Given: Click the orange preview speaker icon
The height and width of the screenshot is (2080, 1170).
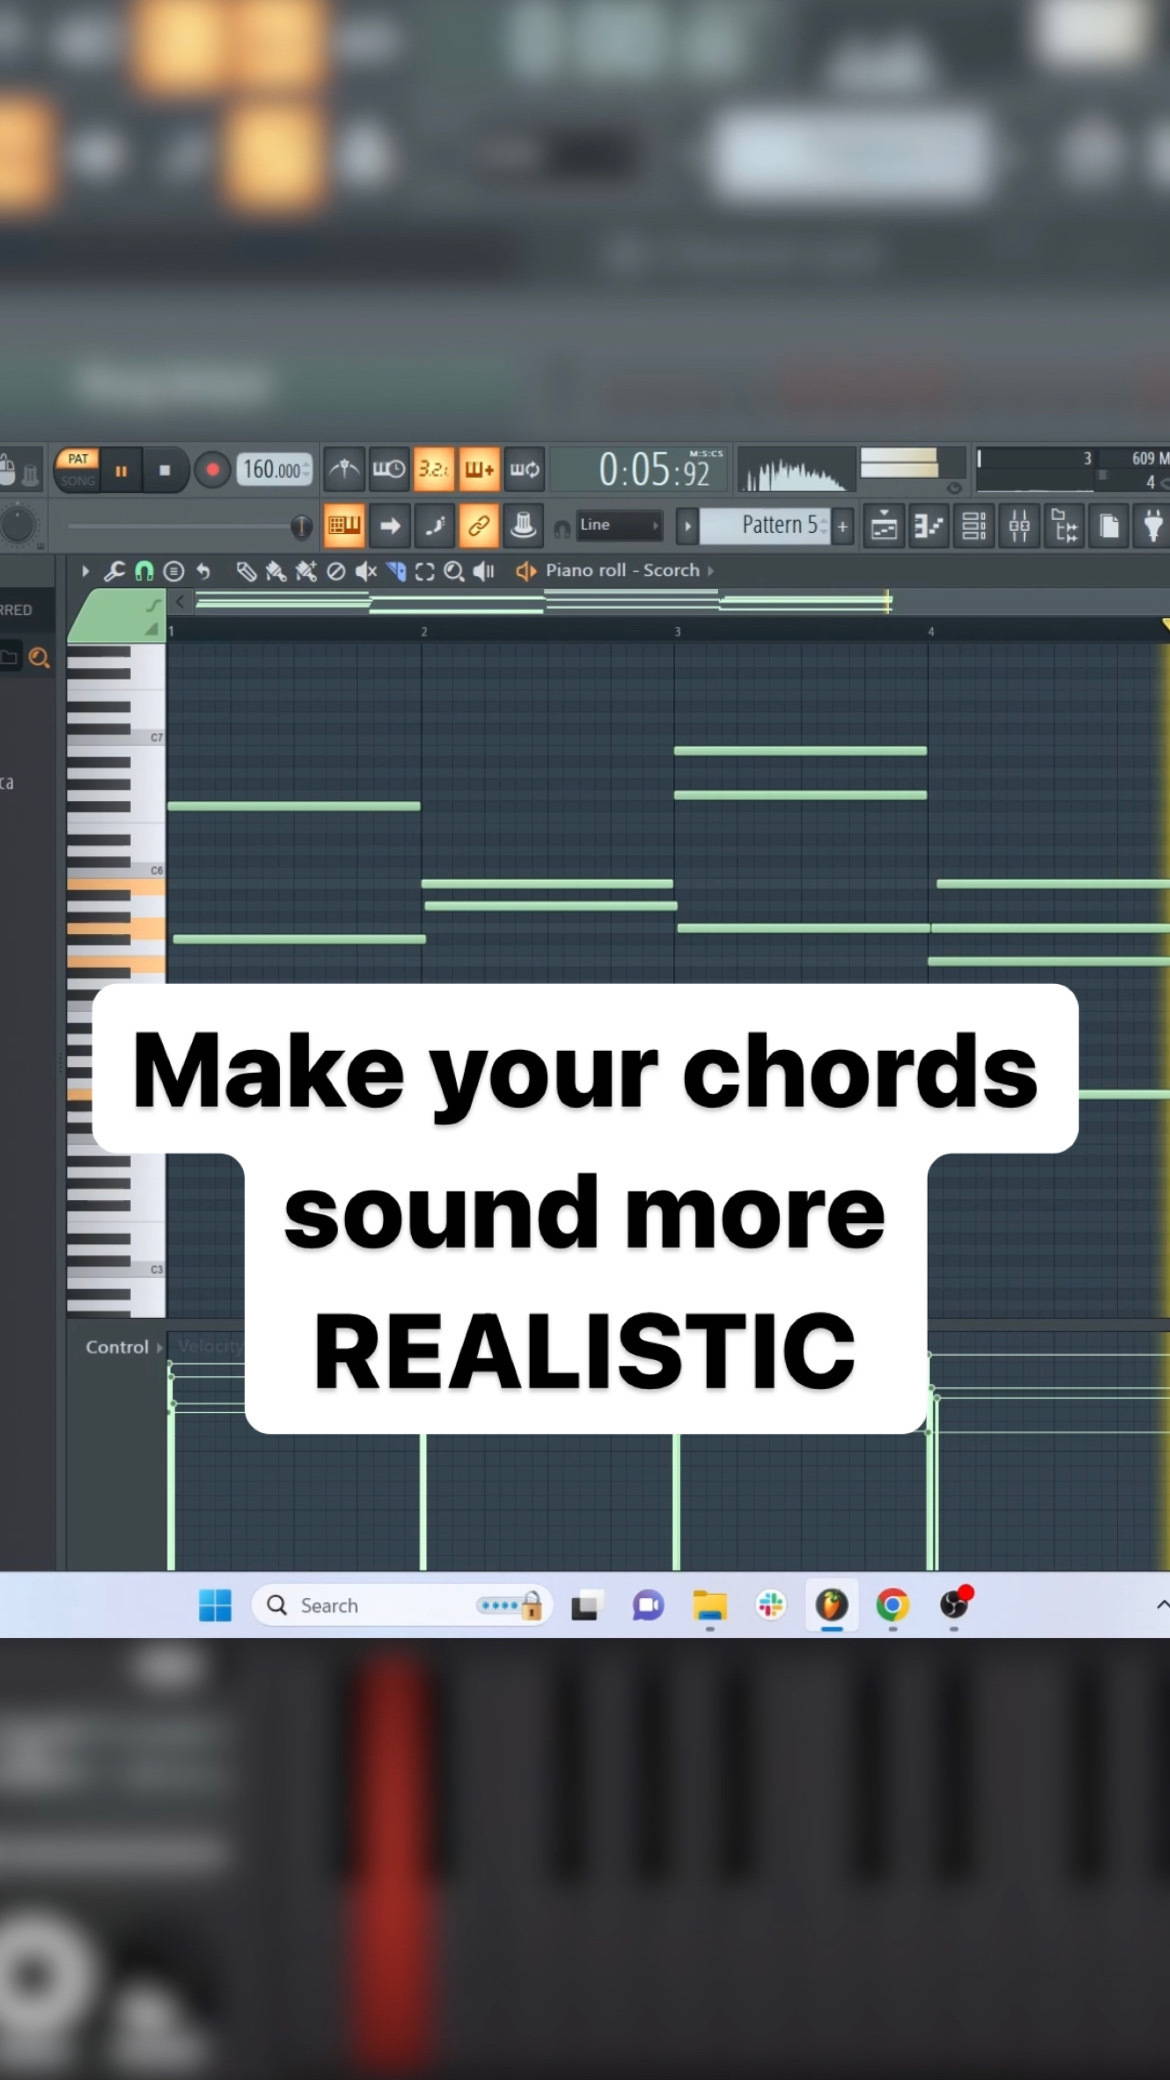Looking at the screenshot, I should coord(526,571).
